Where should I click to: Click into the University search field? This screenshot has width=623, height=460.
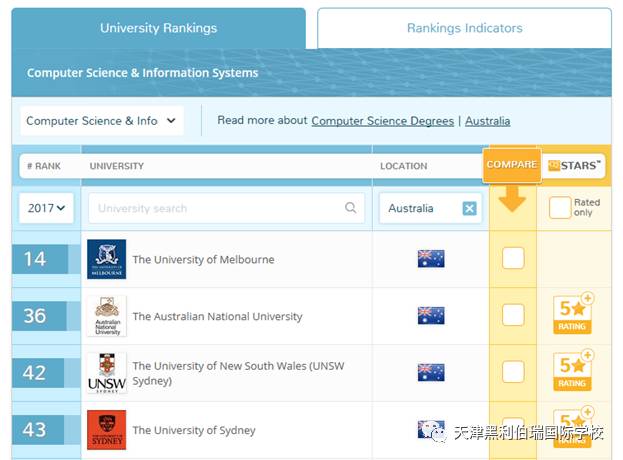coord(226,208)
